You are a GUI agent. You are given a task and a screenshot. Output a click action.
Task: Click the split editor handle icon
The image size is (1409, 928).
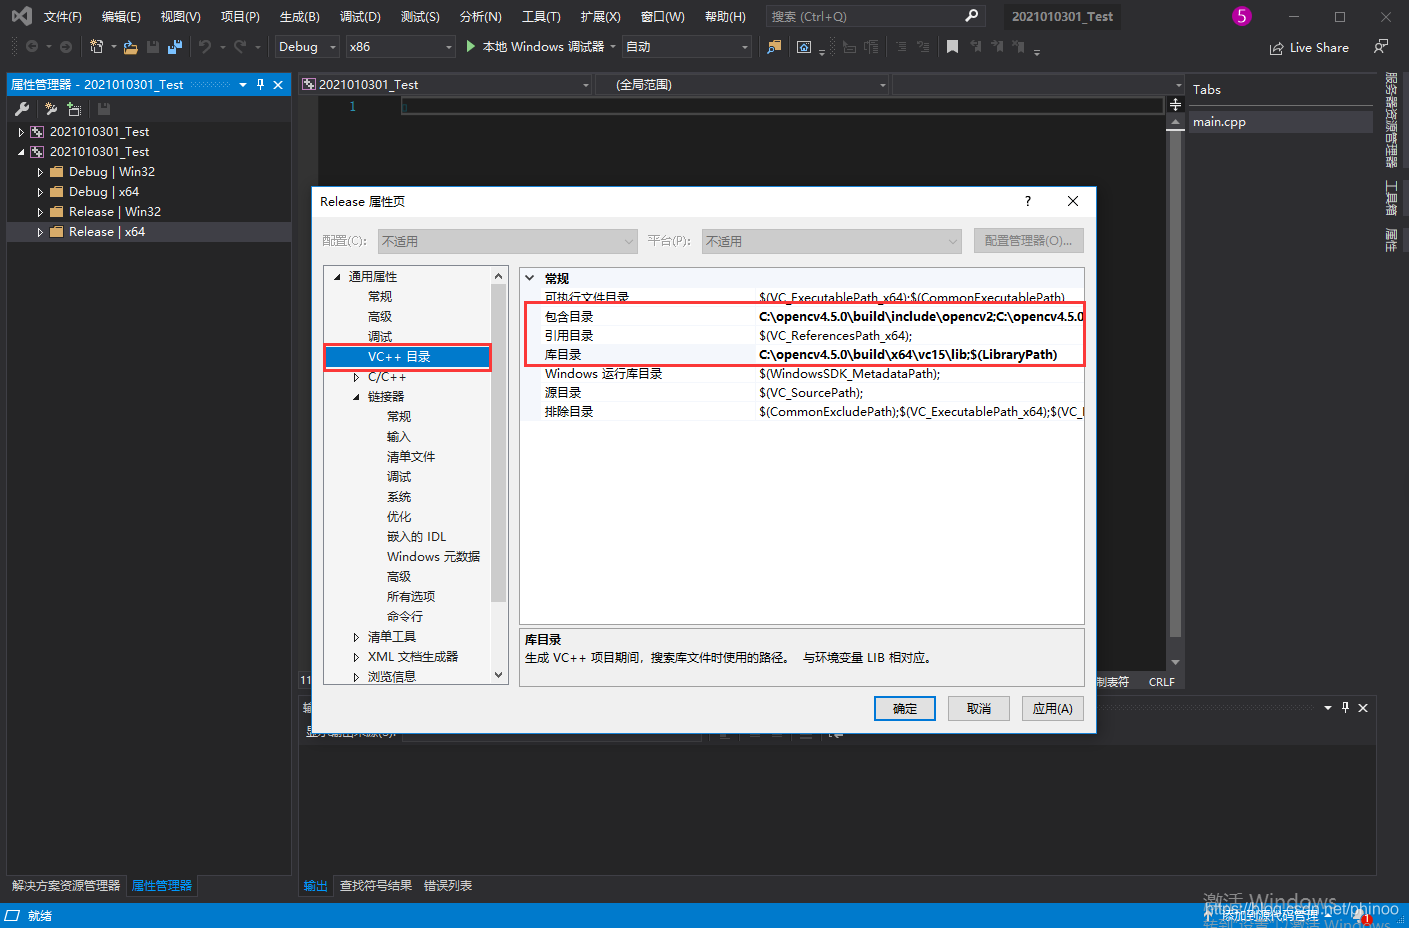pyautogui.click(x=1175, y=104)
